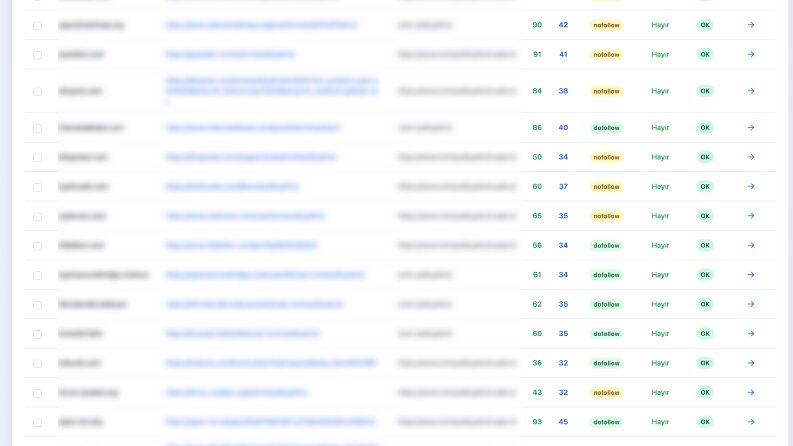Image resolution: width=793 pixels, height=446 pixels.
Task: Open arrow for row with scores 50 and 34
Action: [x=751, y=157]
